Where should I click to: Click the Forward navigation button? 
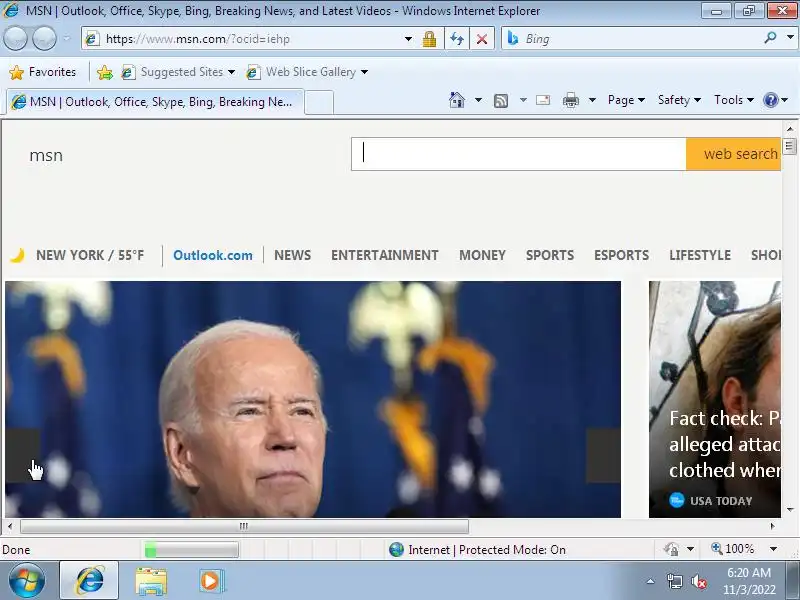tap(44, 39)
